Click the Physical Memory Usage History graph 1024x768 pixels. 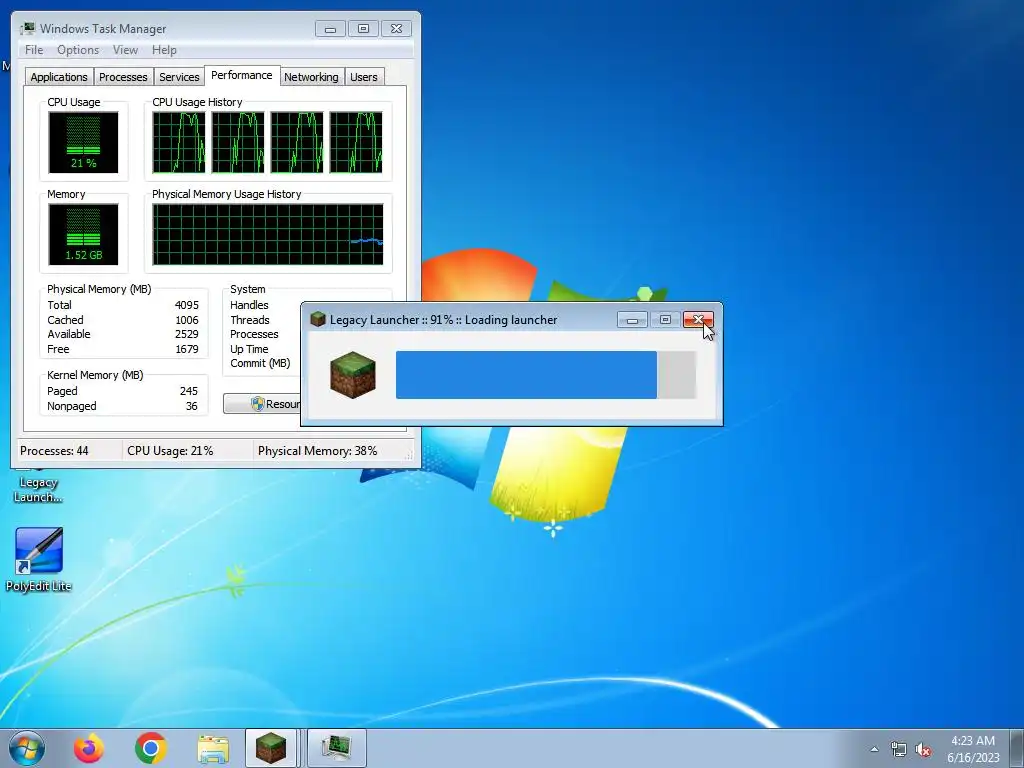268,234
